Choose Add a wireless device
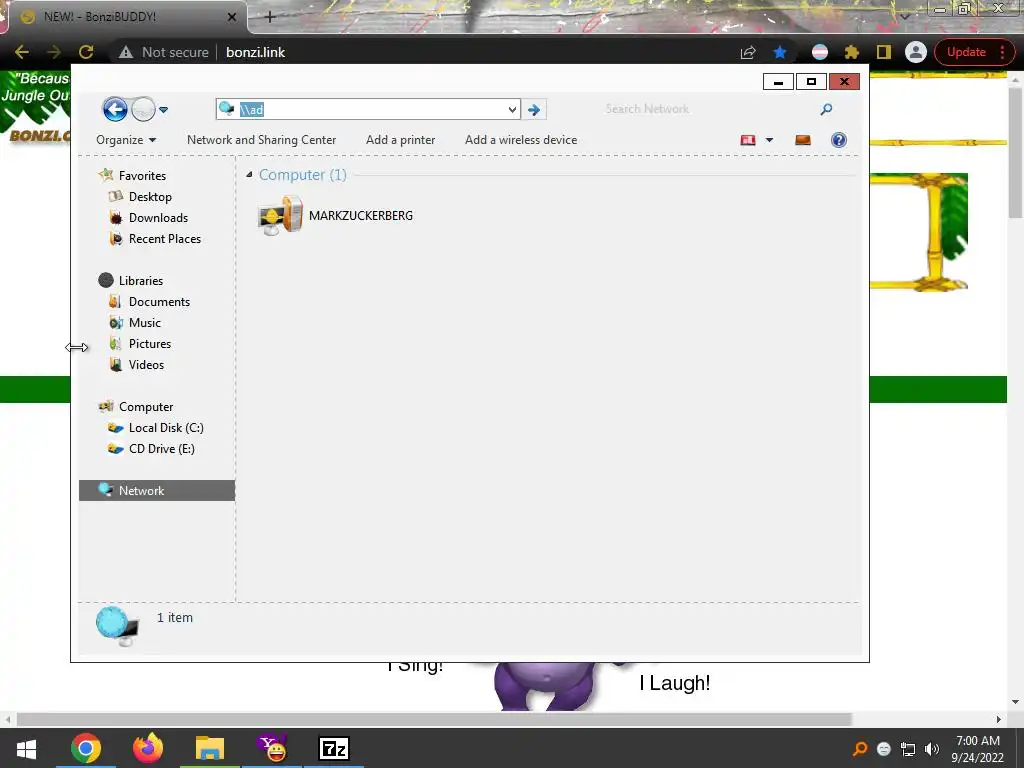The image size is (1024, 768). click(521, 140)
